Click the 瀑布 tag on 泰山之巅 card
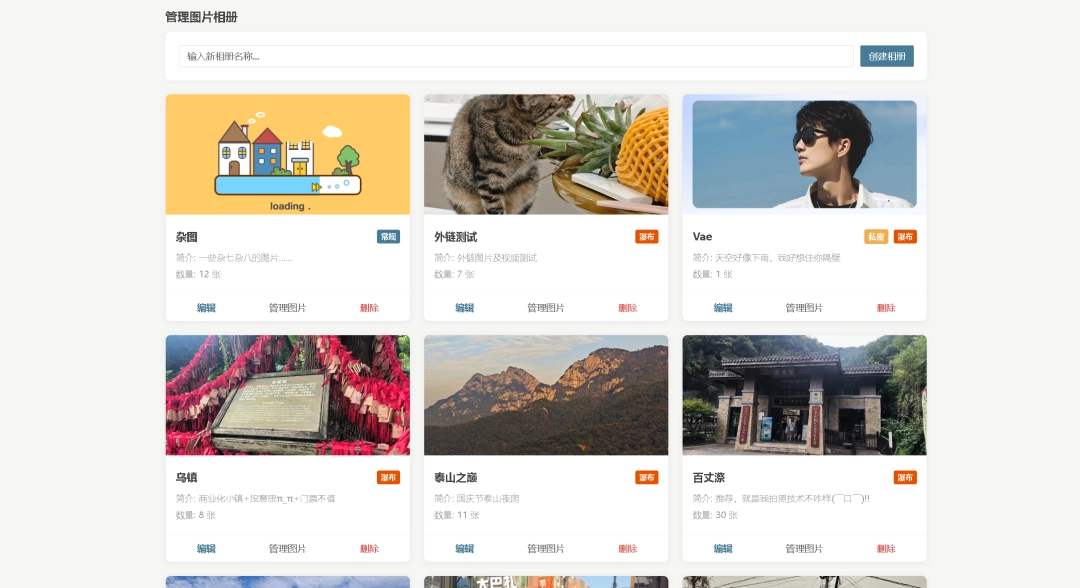 [x=646, y=478]
